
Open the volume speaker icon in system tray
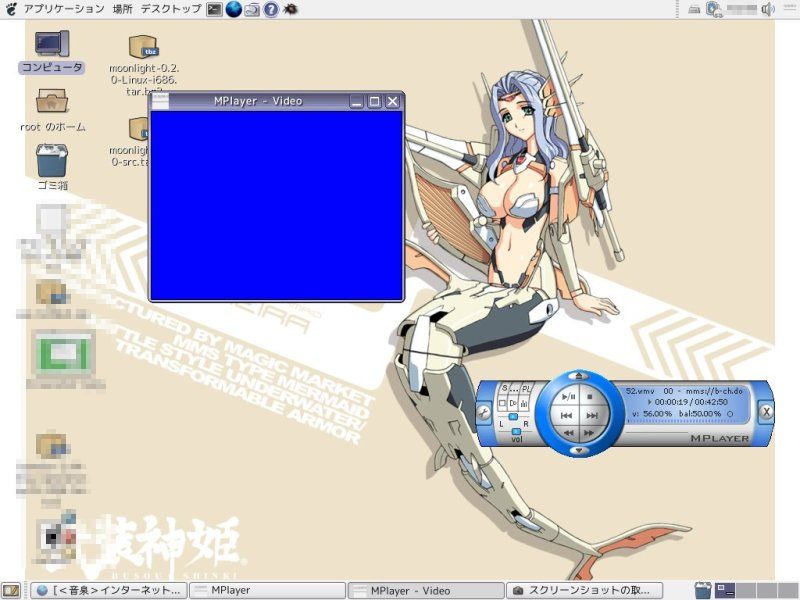768,9
